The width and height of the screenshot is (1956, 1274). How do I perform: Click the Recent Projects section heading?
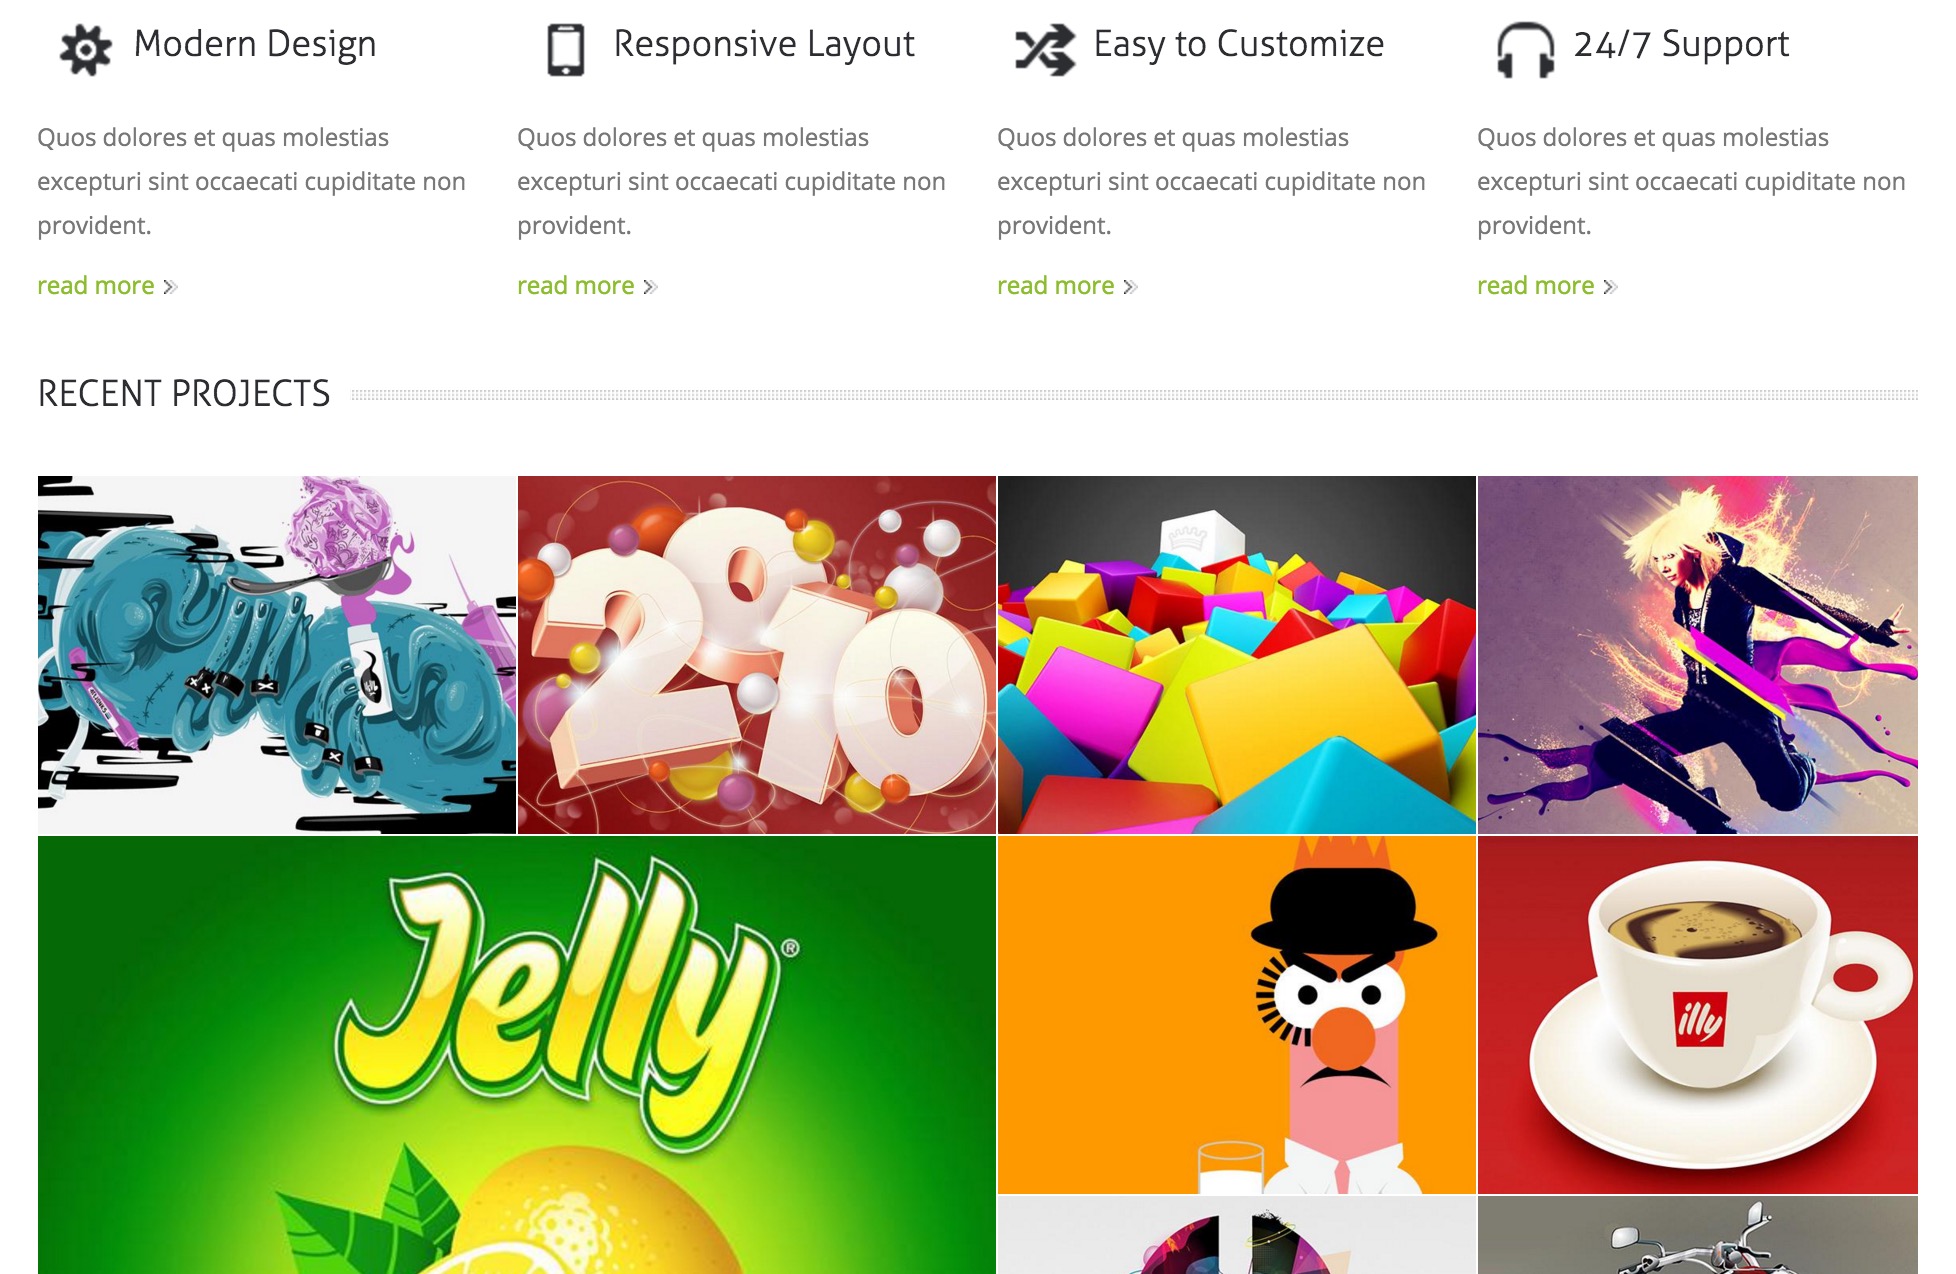(x=184, y=394)
